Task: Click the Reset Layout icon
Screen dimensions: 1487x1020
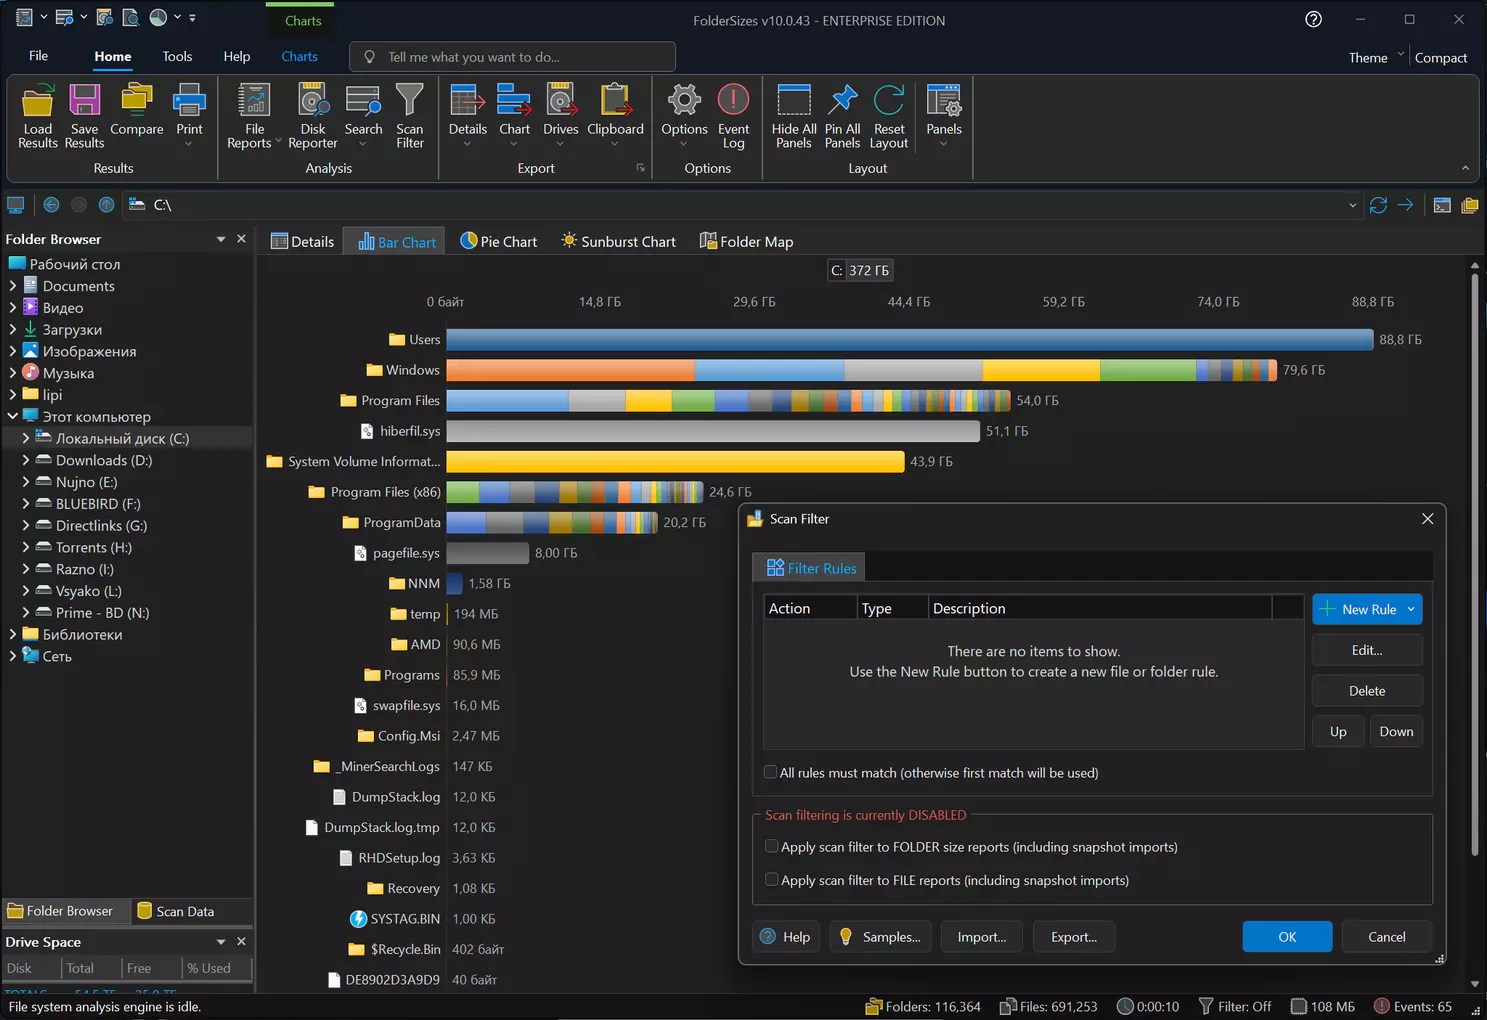Action: 888,102
